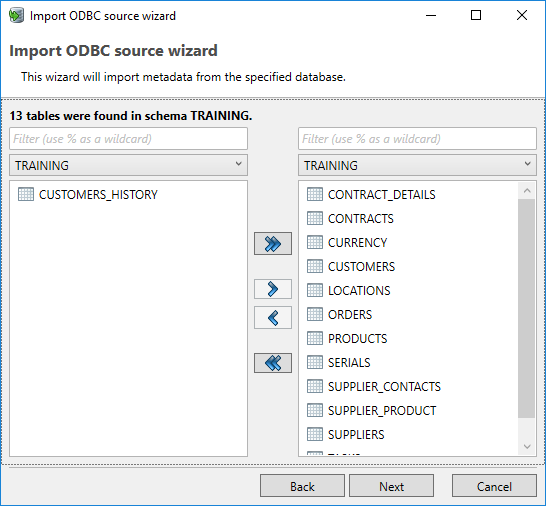The width and height of the screenshot is (546, 506).
Task: Click the SUPPLIERS table icon
Action: [315, 434]
